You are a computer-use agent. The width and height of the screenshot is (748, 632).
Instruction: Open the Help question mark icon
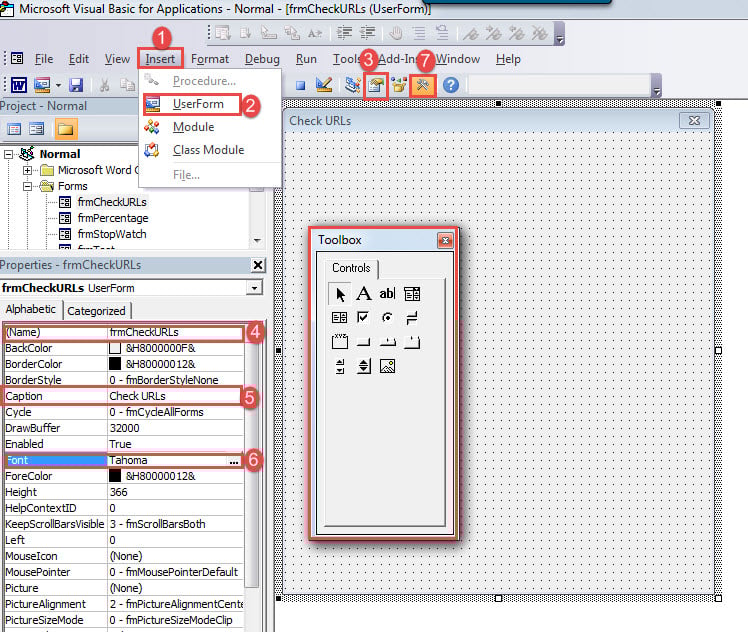coord(451,85)
